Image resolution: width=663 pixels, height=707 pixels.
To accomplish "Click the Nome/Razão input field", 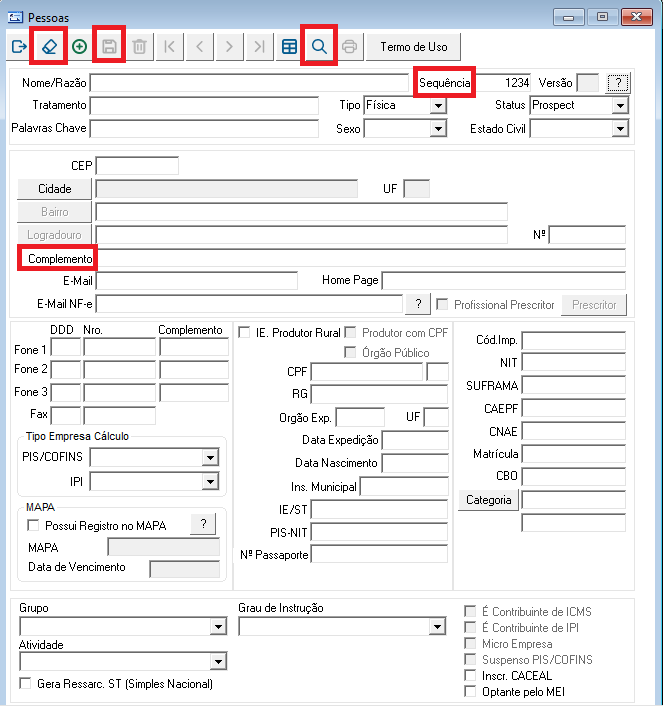I will [249, 83].
